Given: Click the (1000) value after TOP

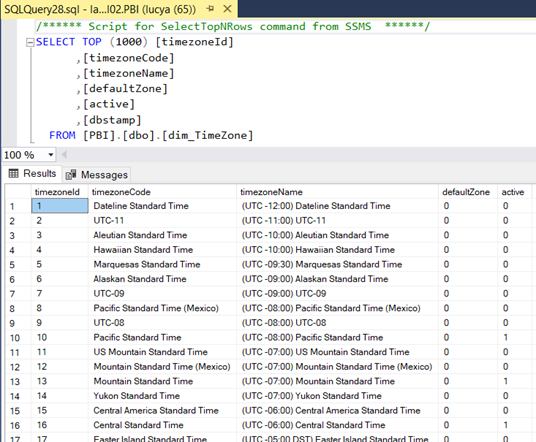Looking at the screenshot, I should click(x=129, y=42).
